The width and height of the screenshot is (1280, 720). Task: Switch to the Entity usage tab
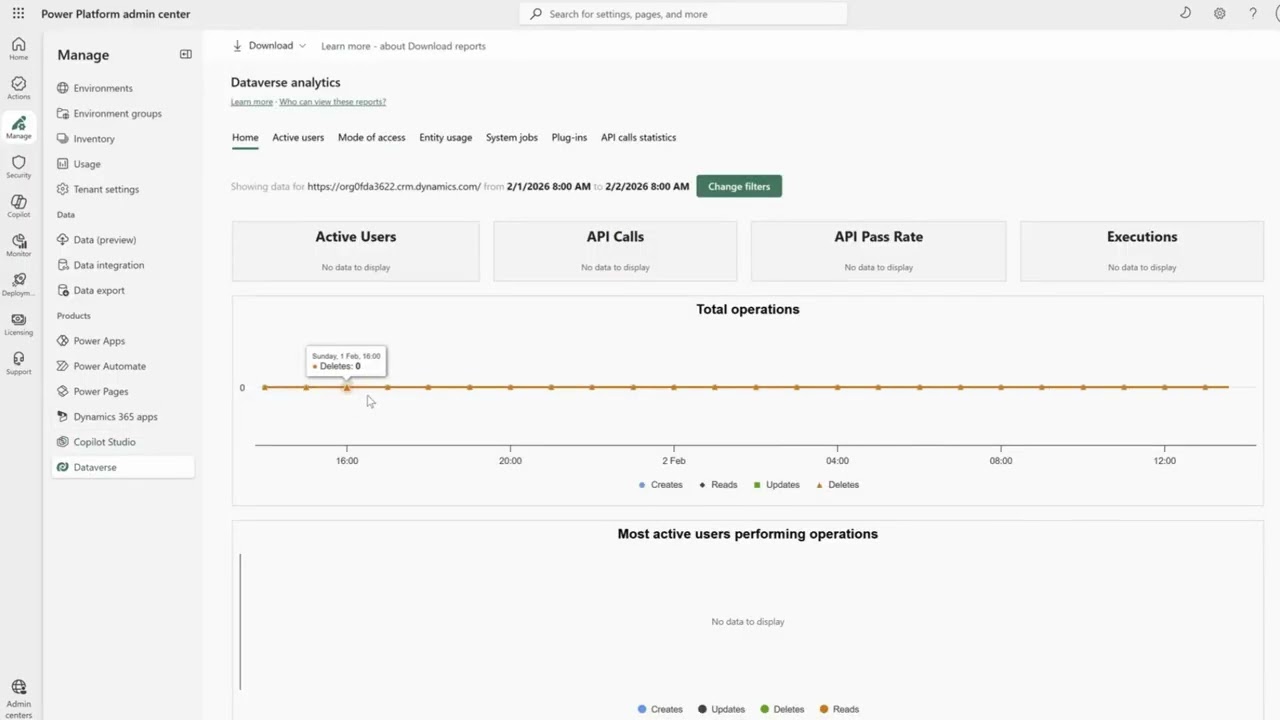[x=445, y=137]
